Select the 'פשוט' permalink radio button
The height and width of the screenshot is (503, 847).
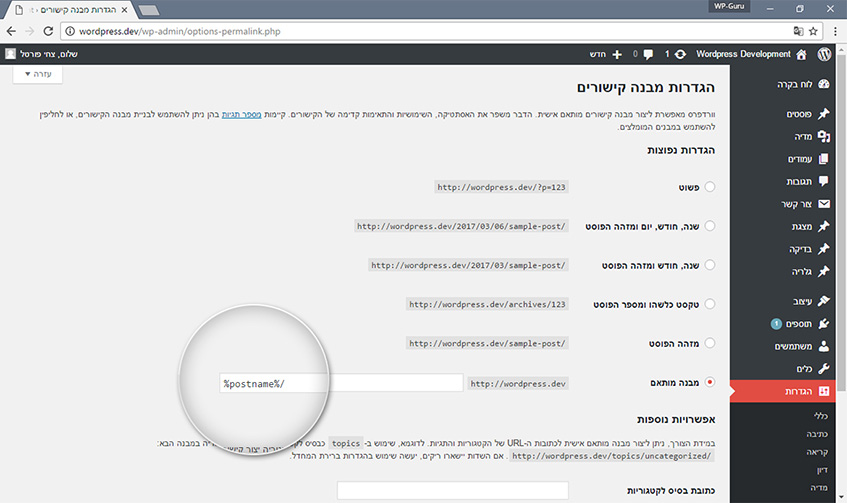(710, 186)
